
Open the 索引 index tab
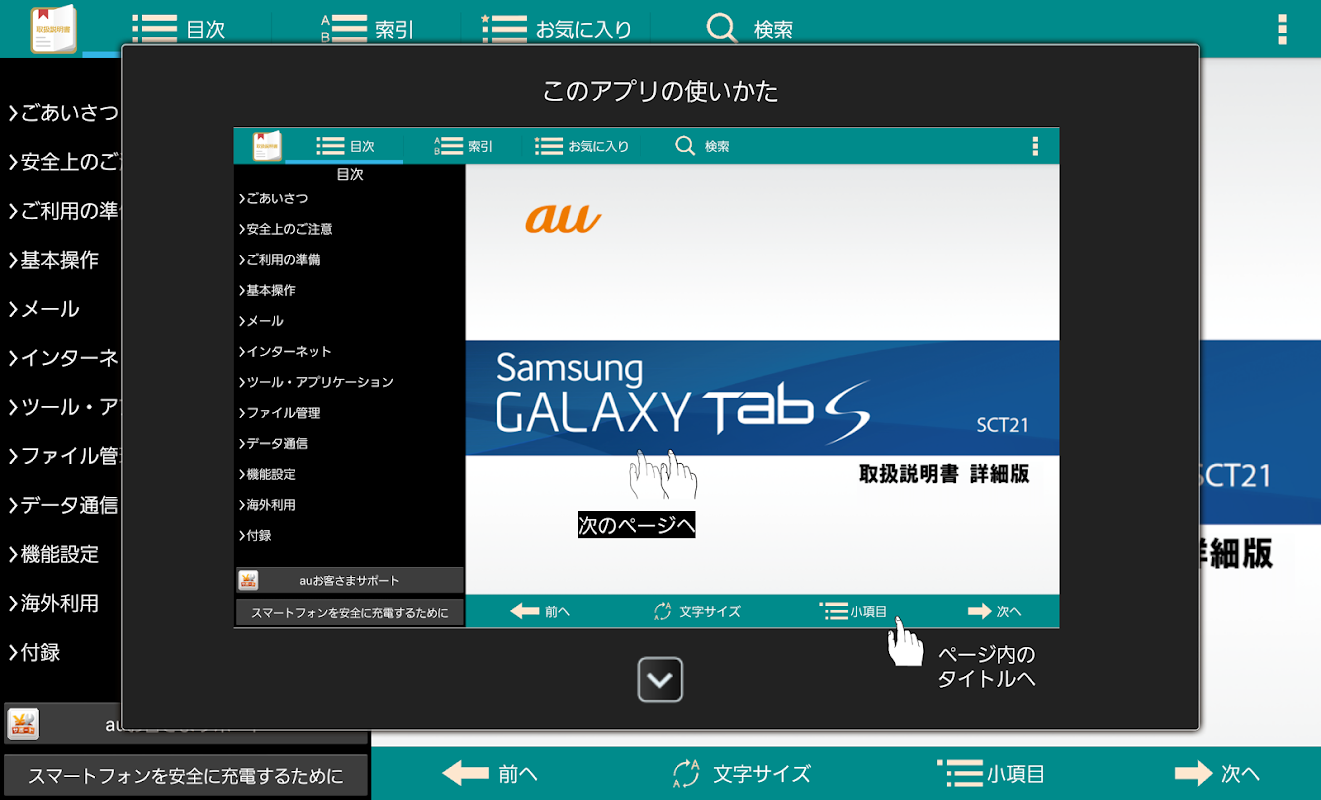coord(367,29)
